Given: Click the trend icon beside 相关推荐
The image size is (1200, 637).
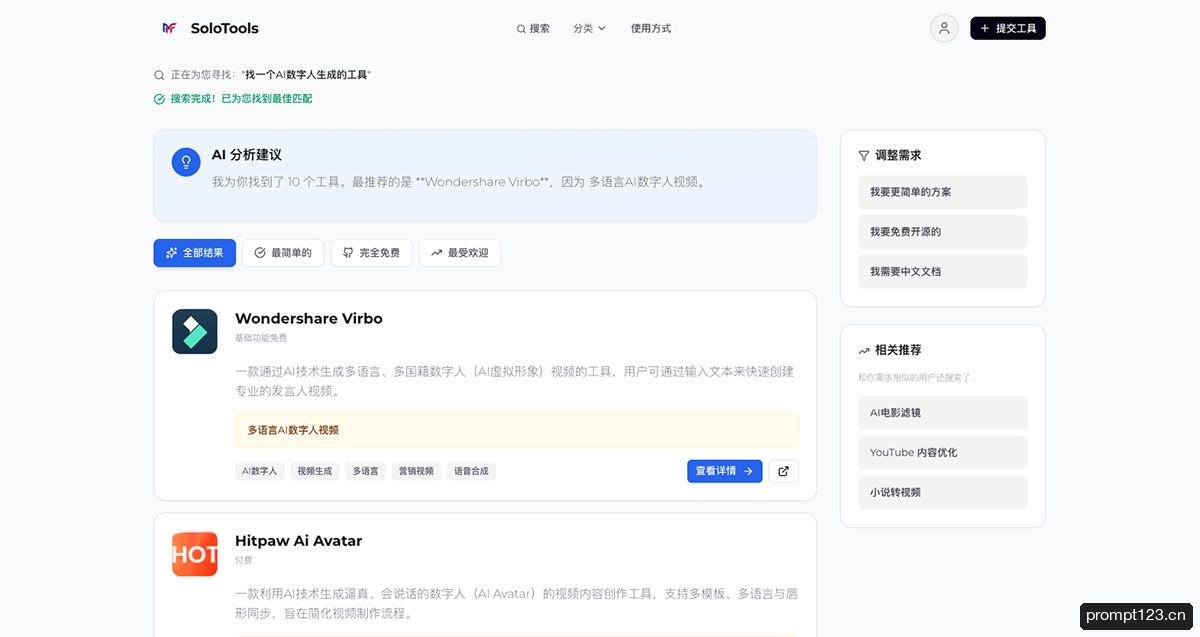Looking at the screenshot, I should [864, 351].
